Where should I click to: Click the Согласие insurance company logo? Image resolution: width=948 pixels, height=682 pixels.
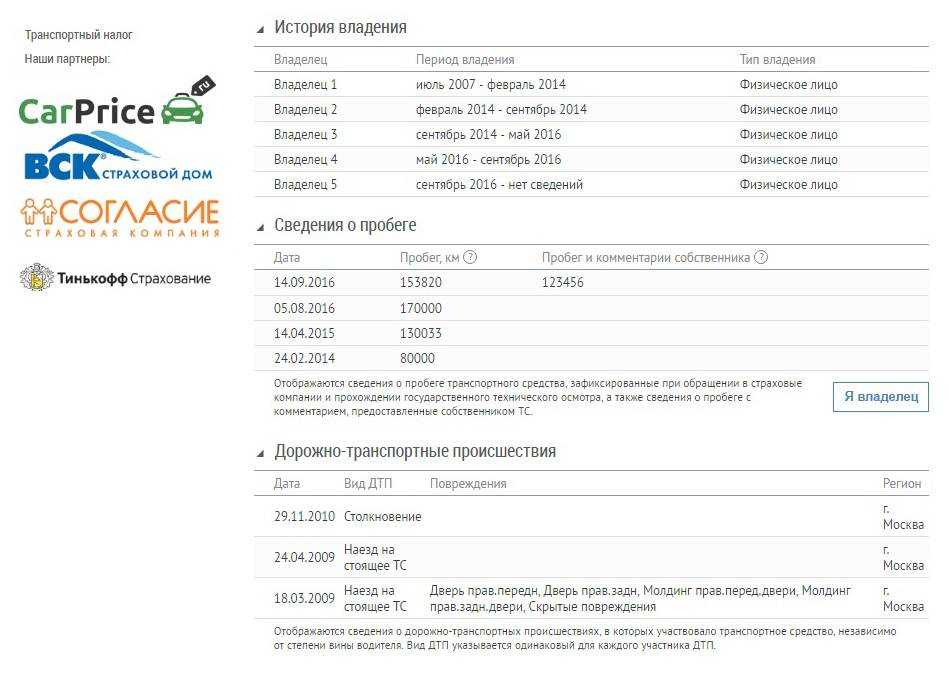click(119, 218)
